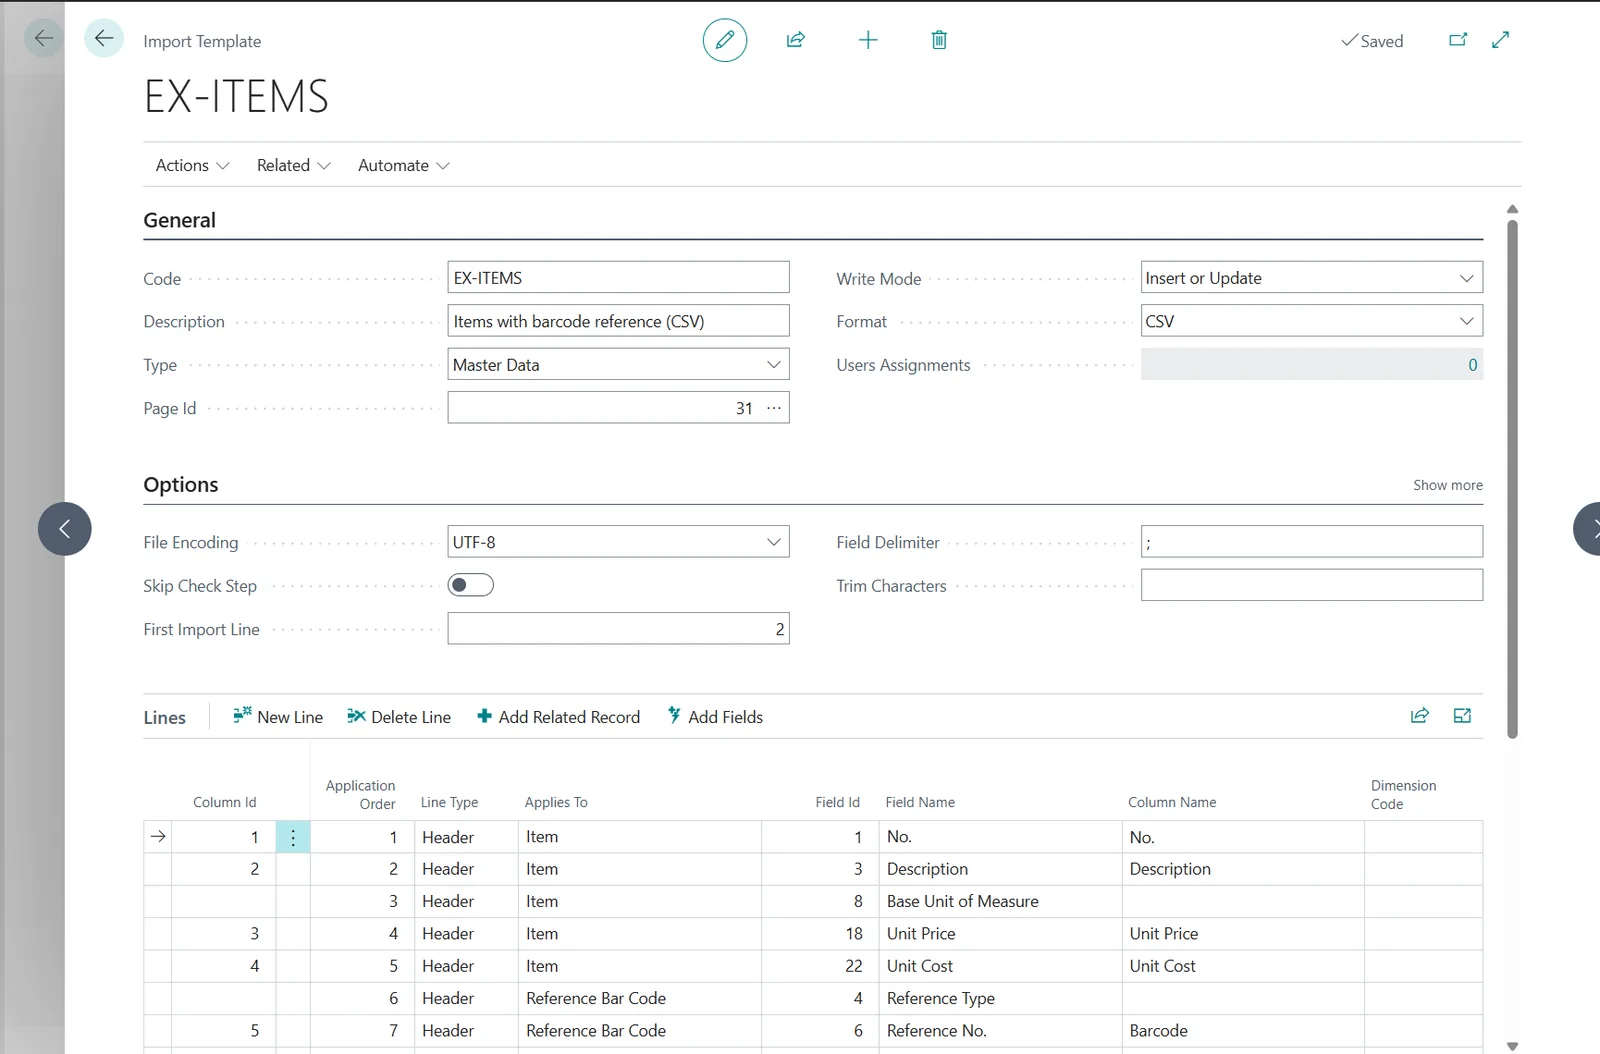Click the outer grey back arrow
Screen dimensions: 1600x1054
pos(43,39)
